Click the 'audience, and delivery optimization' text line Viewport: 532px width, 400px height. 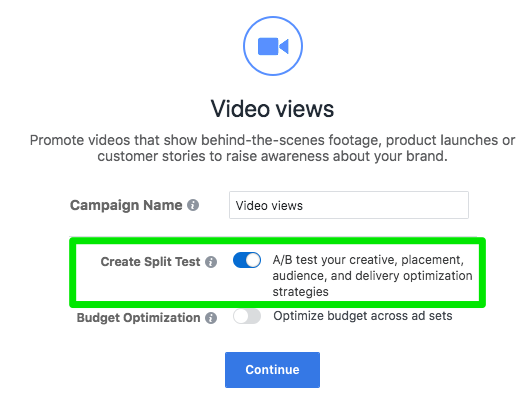click(x=372, y=276)
